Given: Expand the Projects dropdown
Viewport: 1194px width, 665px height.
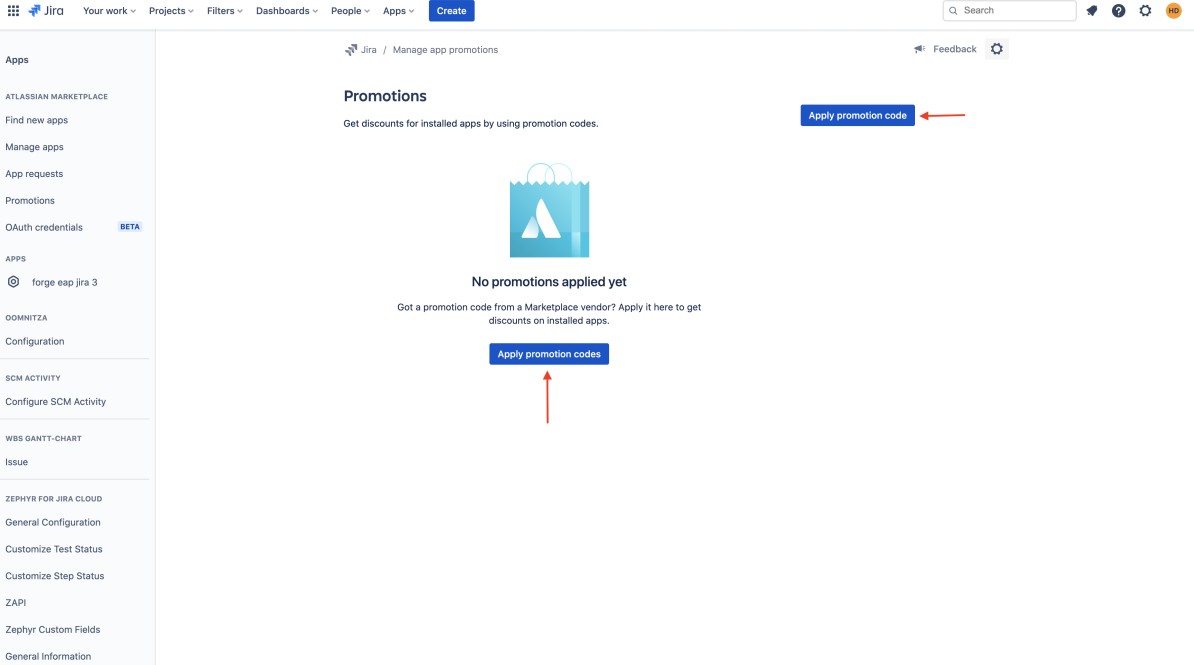Looking at the screenshot, I should pos(168,11).
